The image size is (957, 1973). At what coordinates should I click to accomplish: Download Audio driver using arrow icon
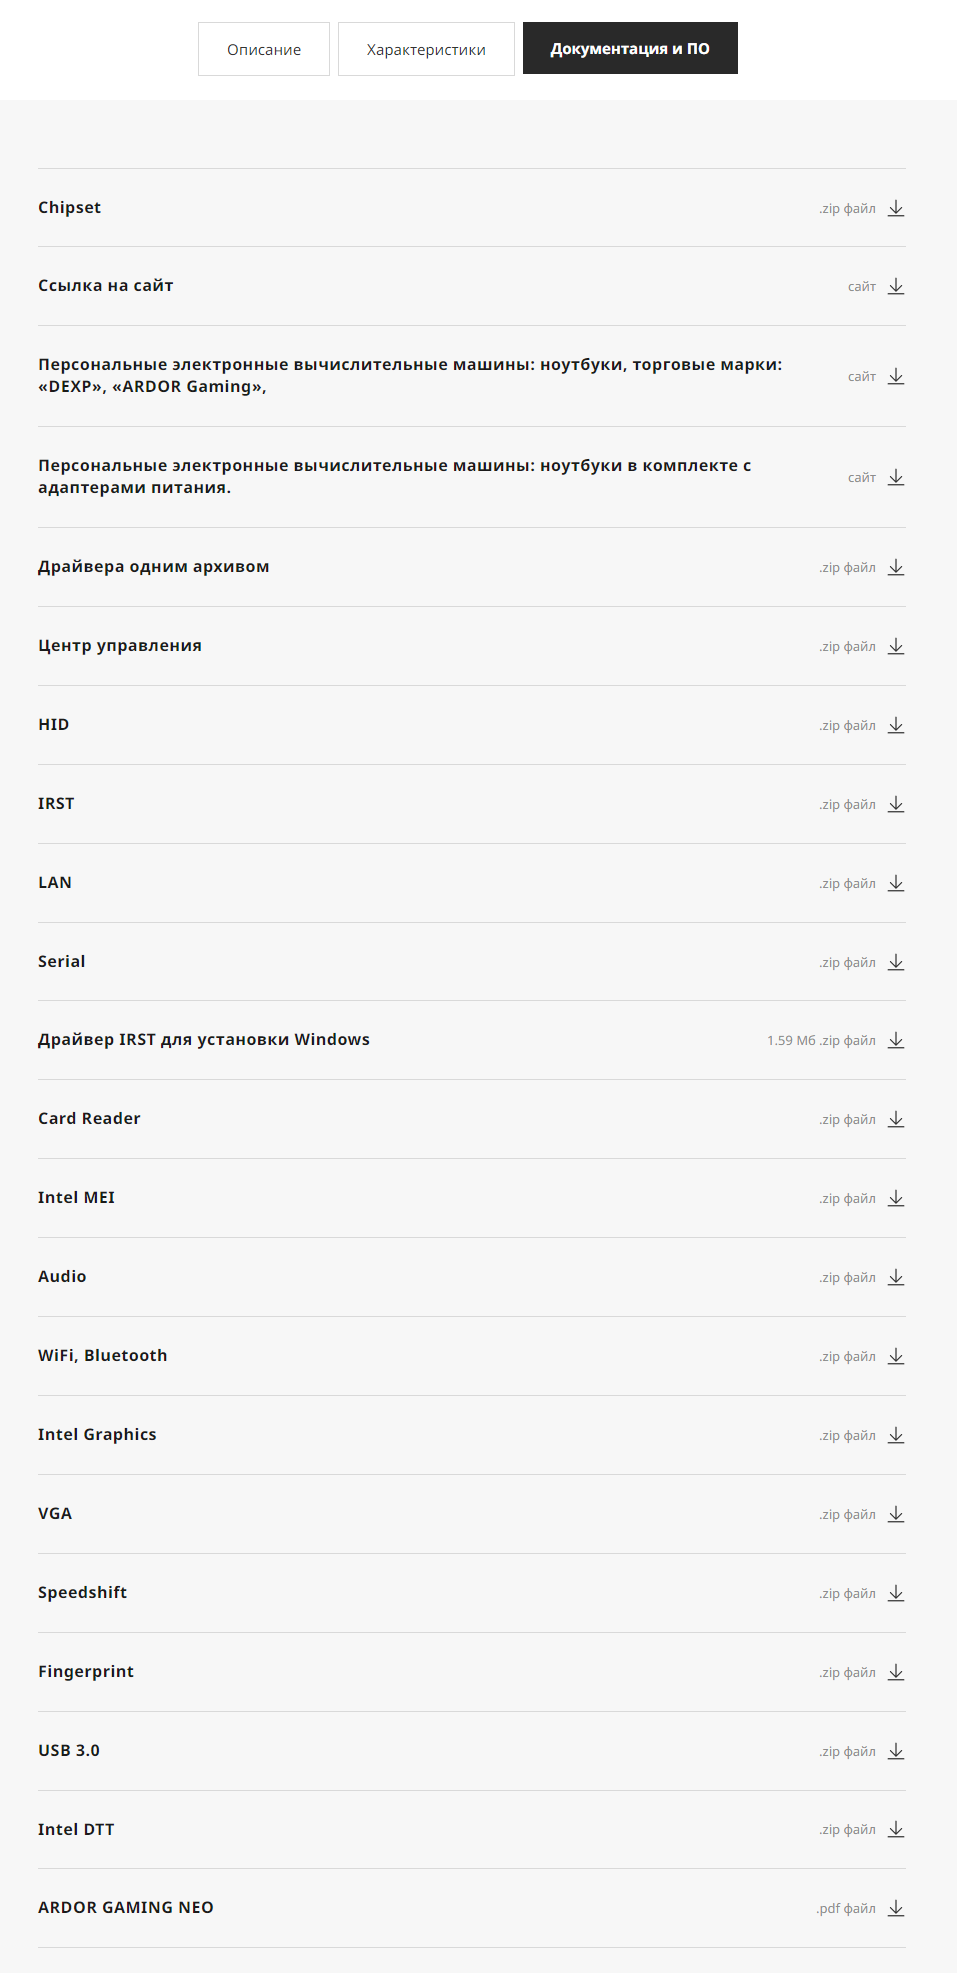coord(896,1277)
